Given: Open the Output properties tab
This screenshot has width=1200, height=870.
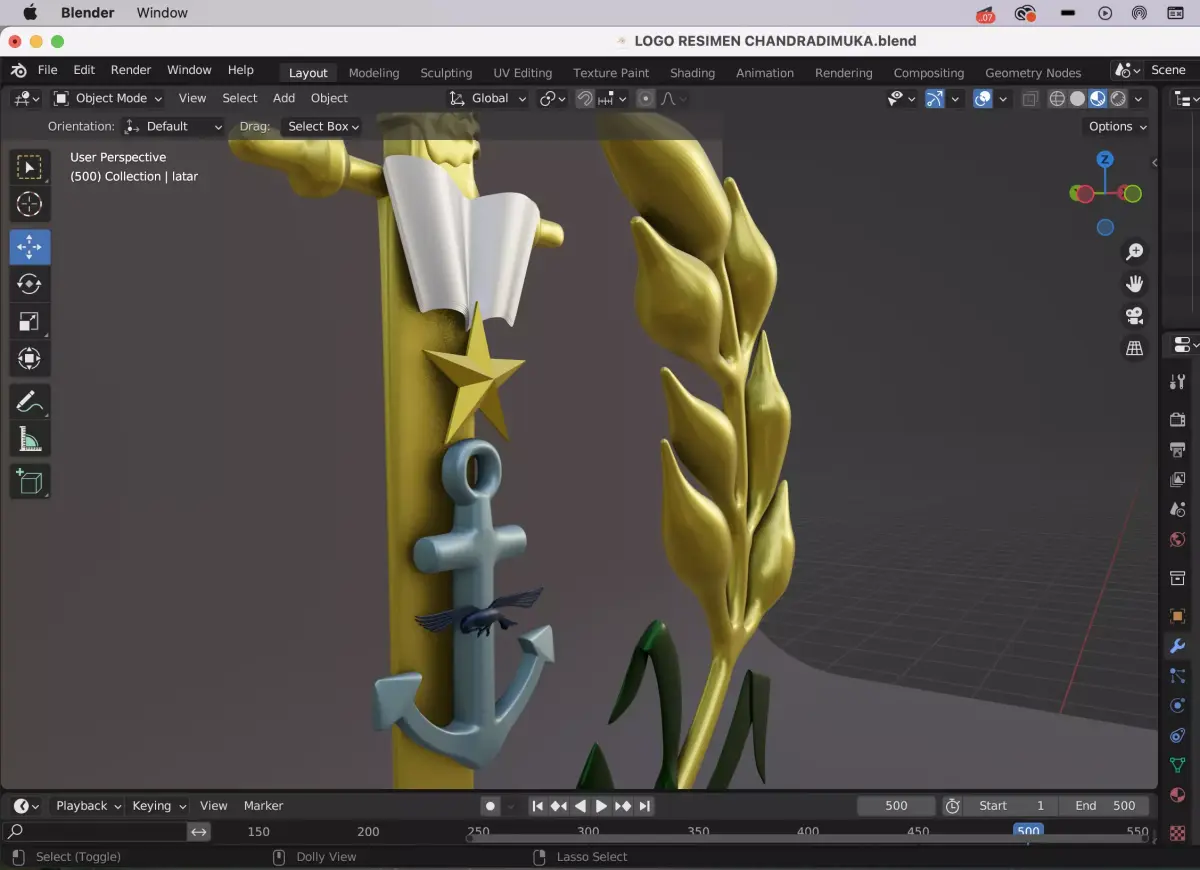Looking at the screenshot, I should (1178, 449).
